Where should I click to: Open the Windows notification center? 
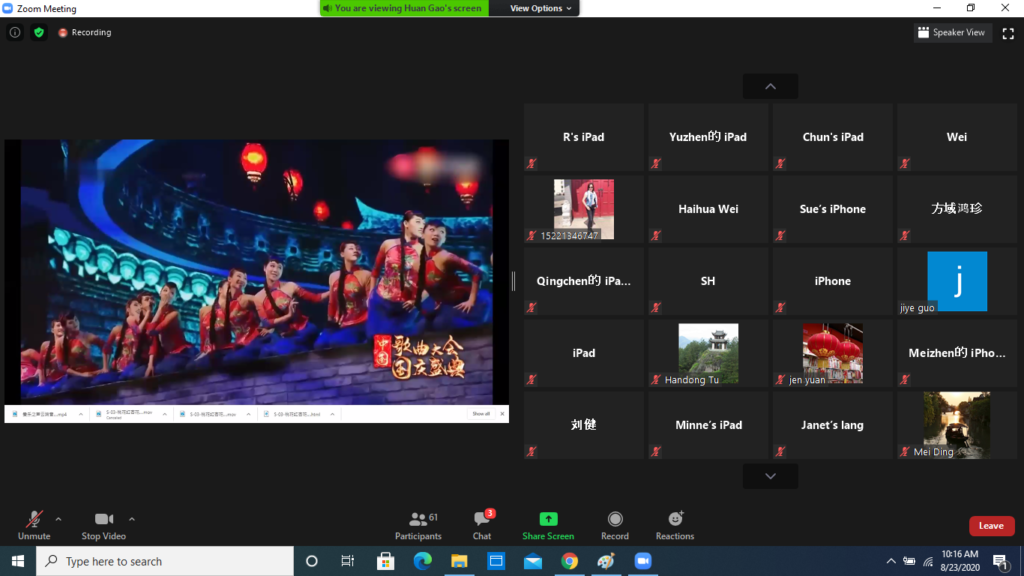tap(1000, 561)
